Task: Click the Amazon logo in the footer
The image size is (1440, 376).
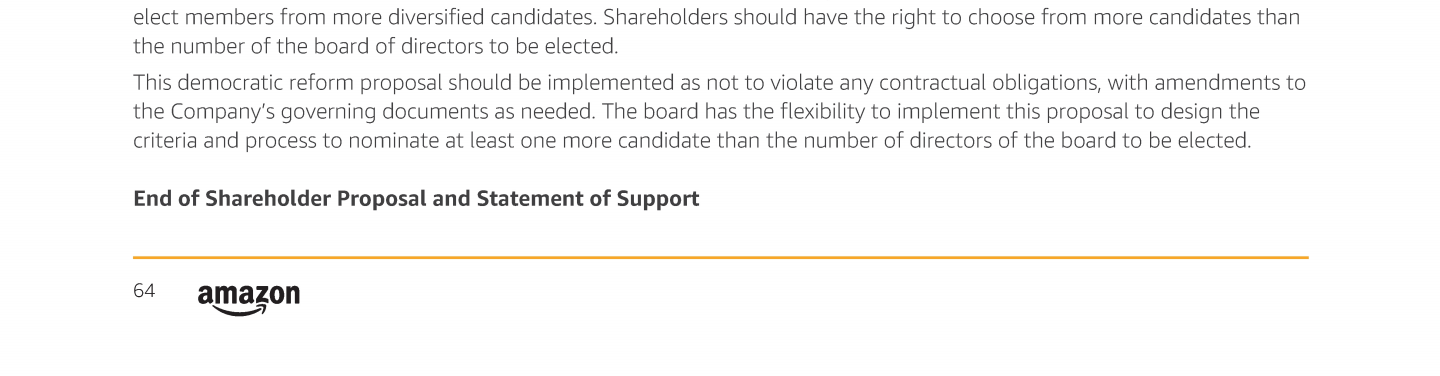Action: click(x=249, y=299)
